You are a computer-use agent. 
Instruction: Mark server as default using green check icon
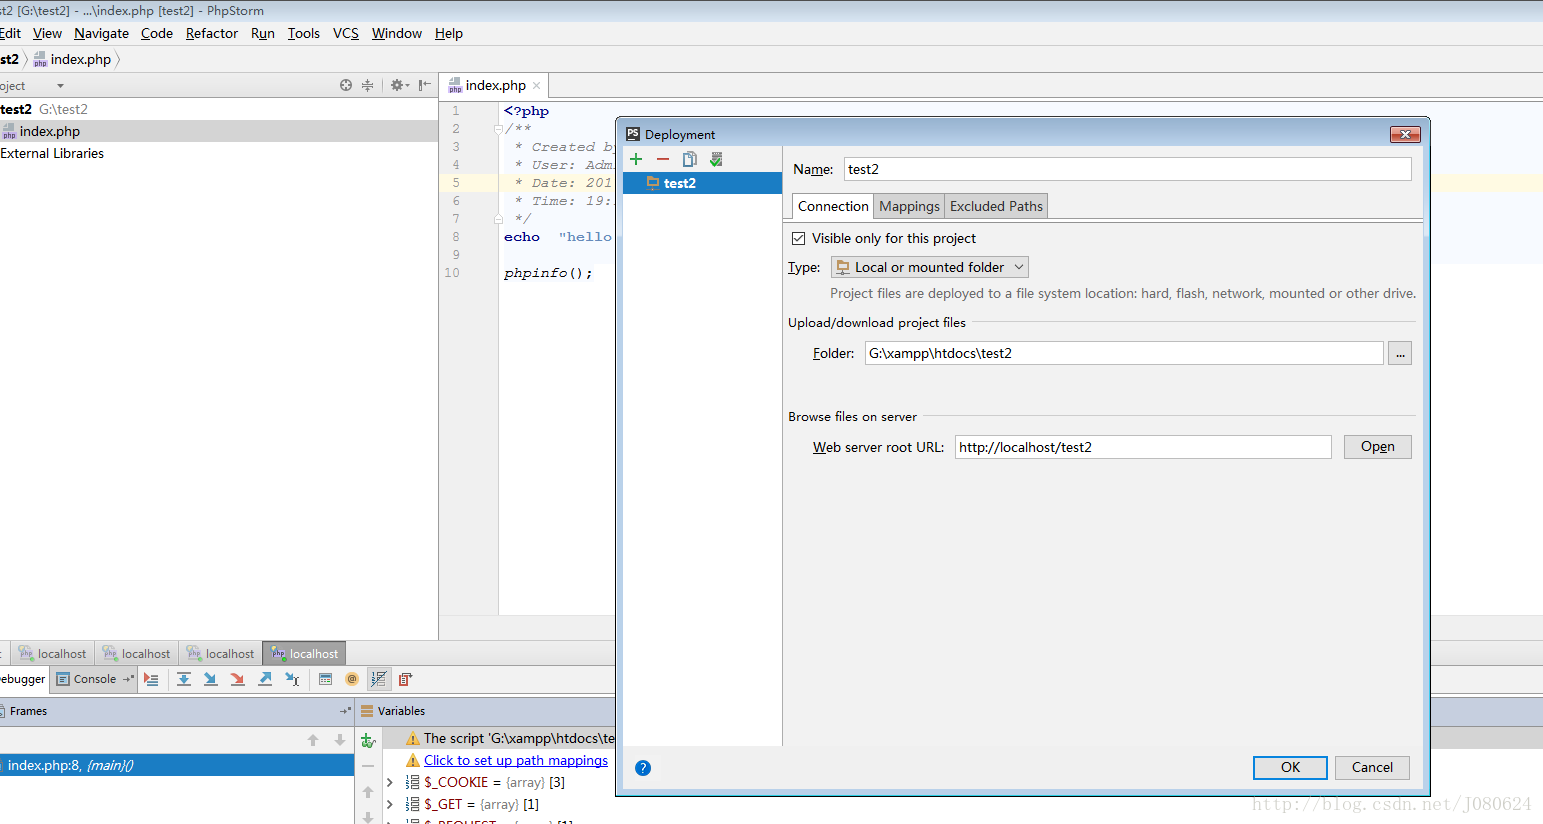pyautogui.click(x=716, y=159)
